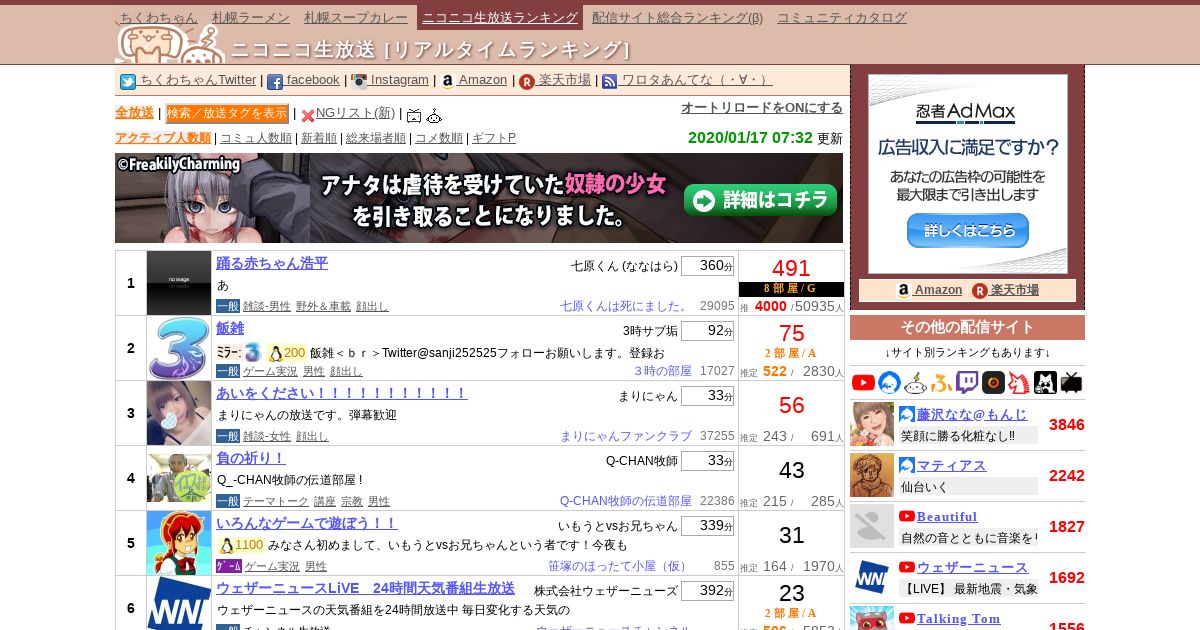
Task: Sort by 総来場者順
Action: [x=376, y=138]
